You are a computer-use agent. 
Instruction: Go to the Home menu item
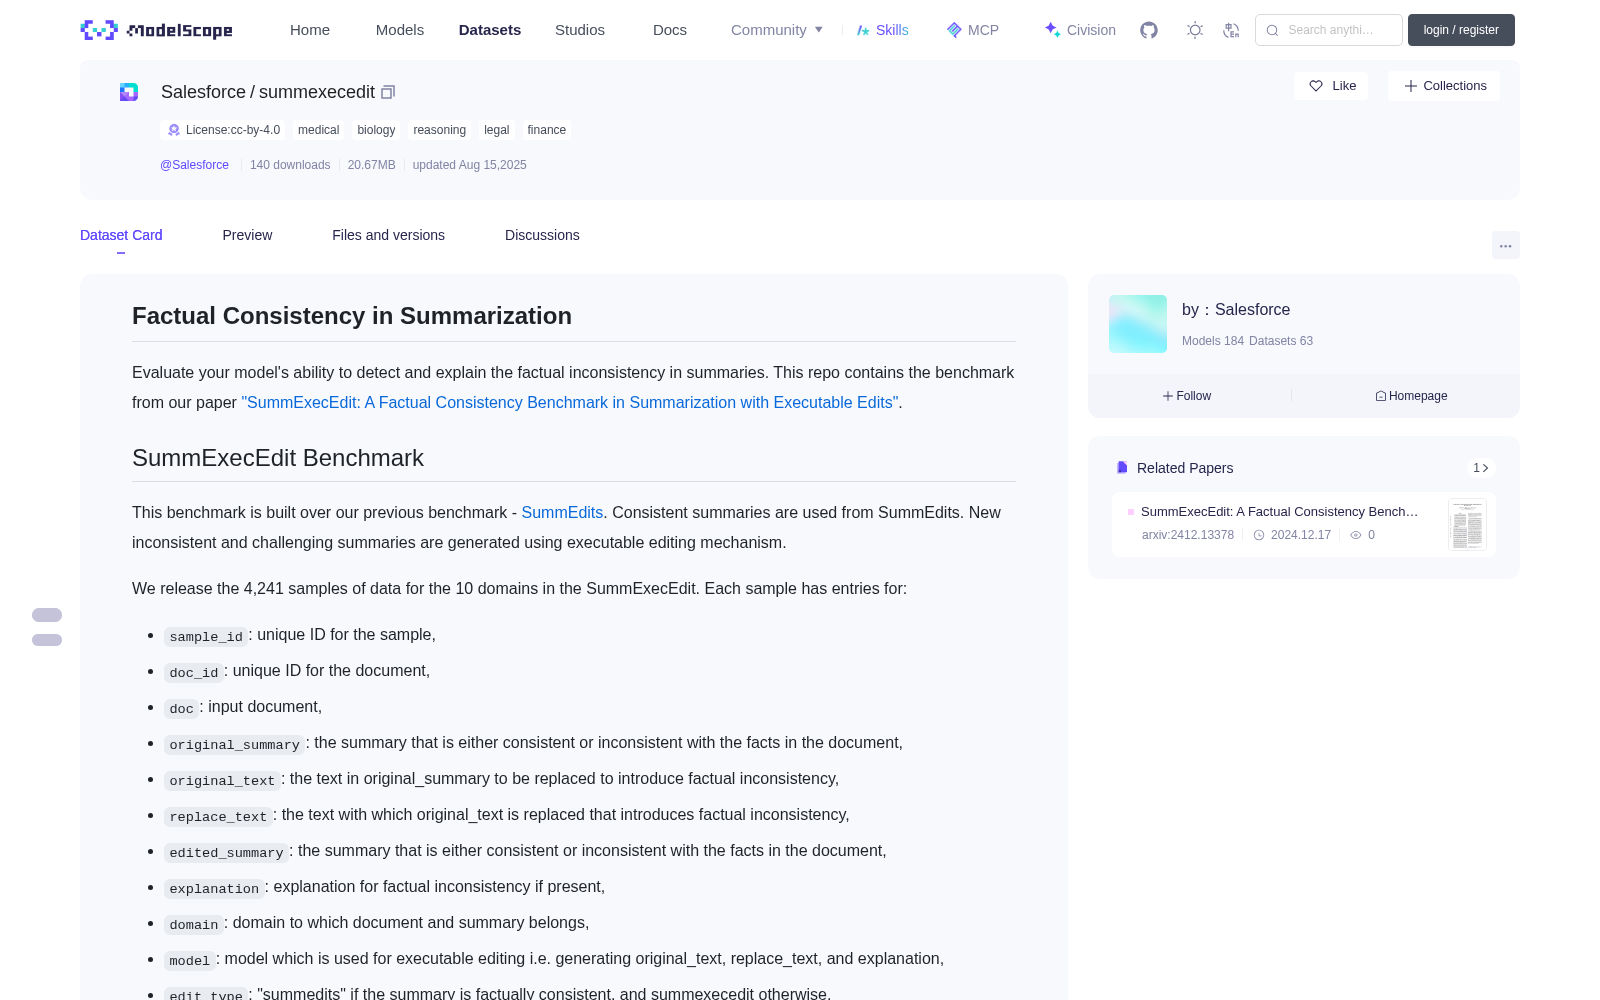click(x=310, y=30)
